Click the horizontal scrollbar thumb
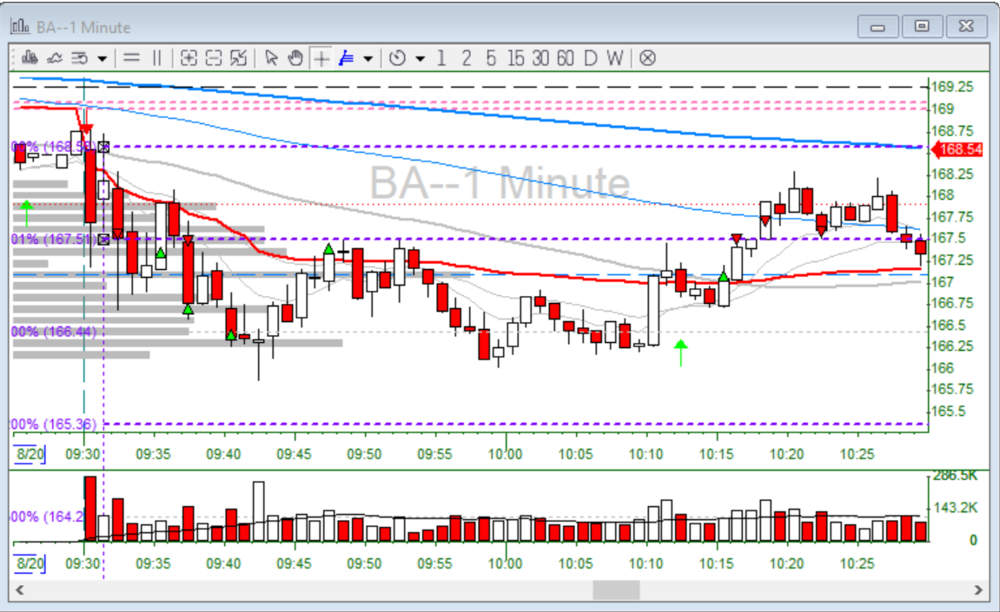Image resolution: width=1000 pixels, height=612 pixels. coord(615,590)
